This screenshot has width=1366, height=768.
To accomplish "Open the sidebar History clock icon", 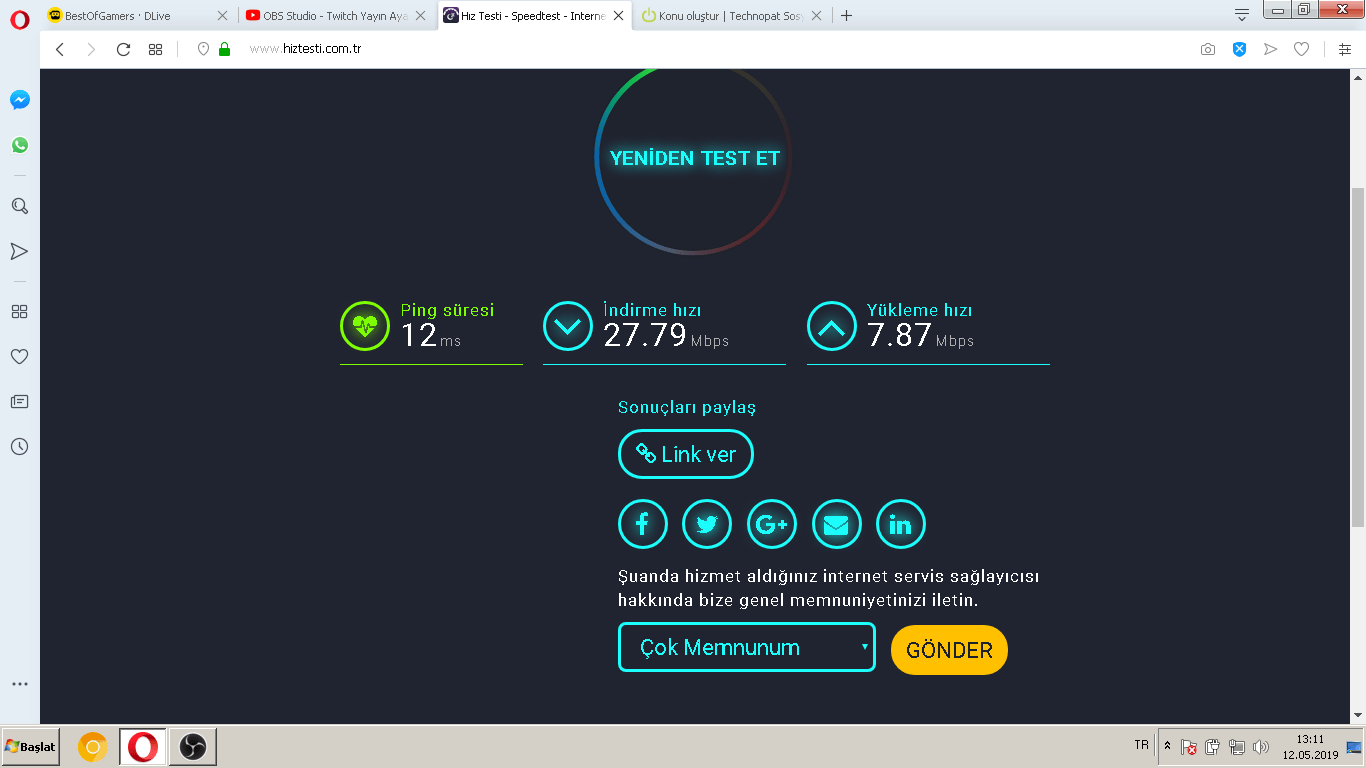I will coord(19,447).
